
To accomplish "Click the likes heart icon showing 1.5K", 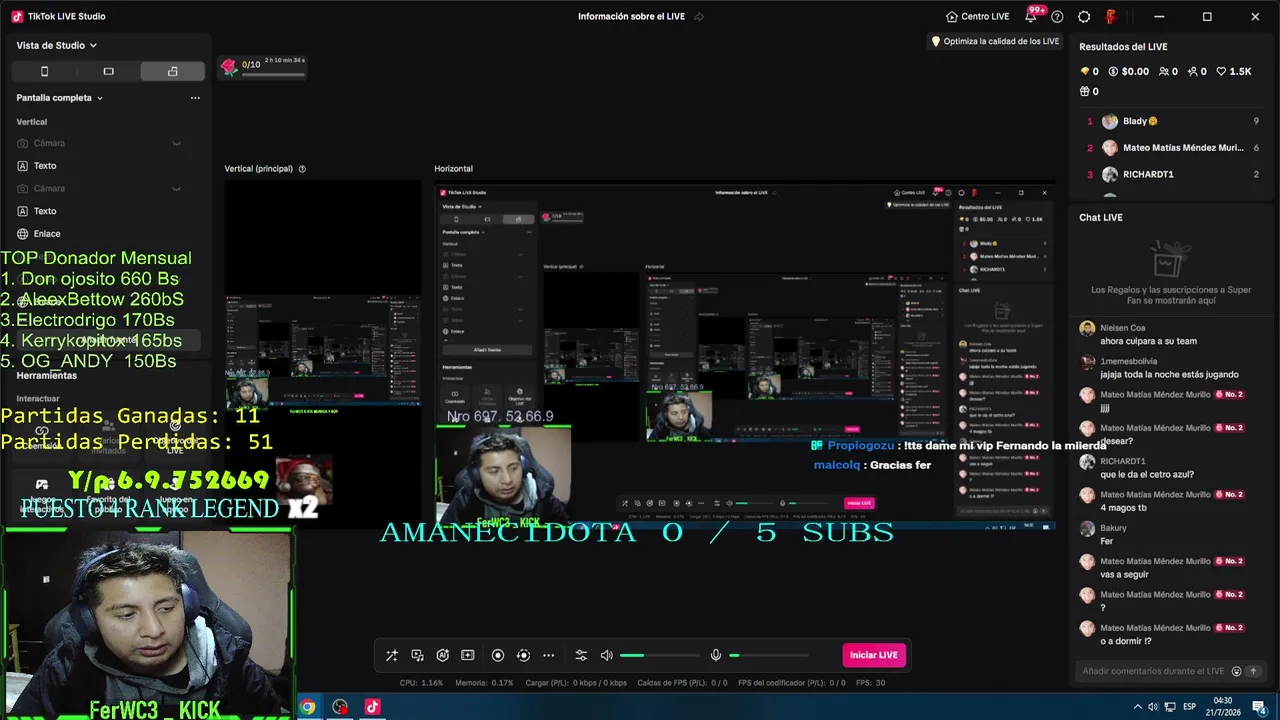I will tap(1222, 72).
